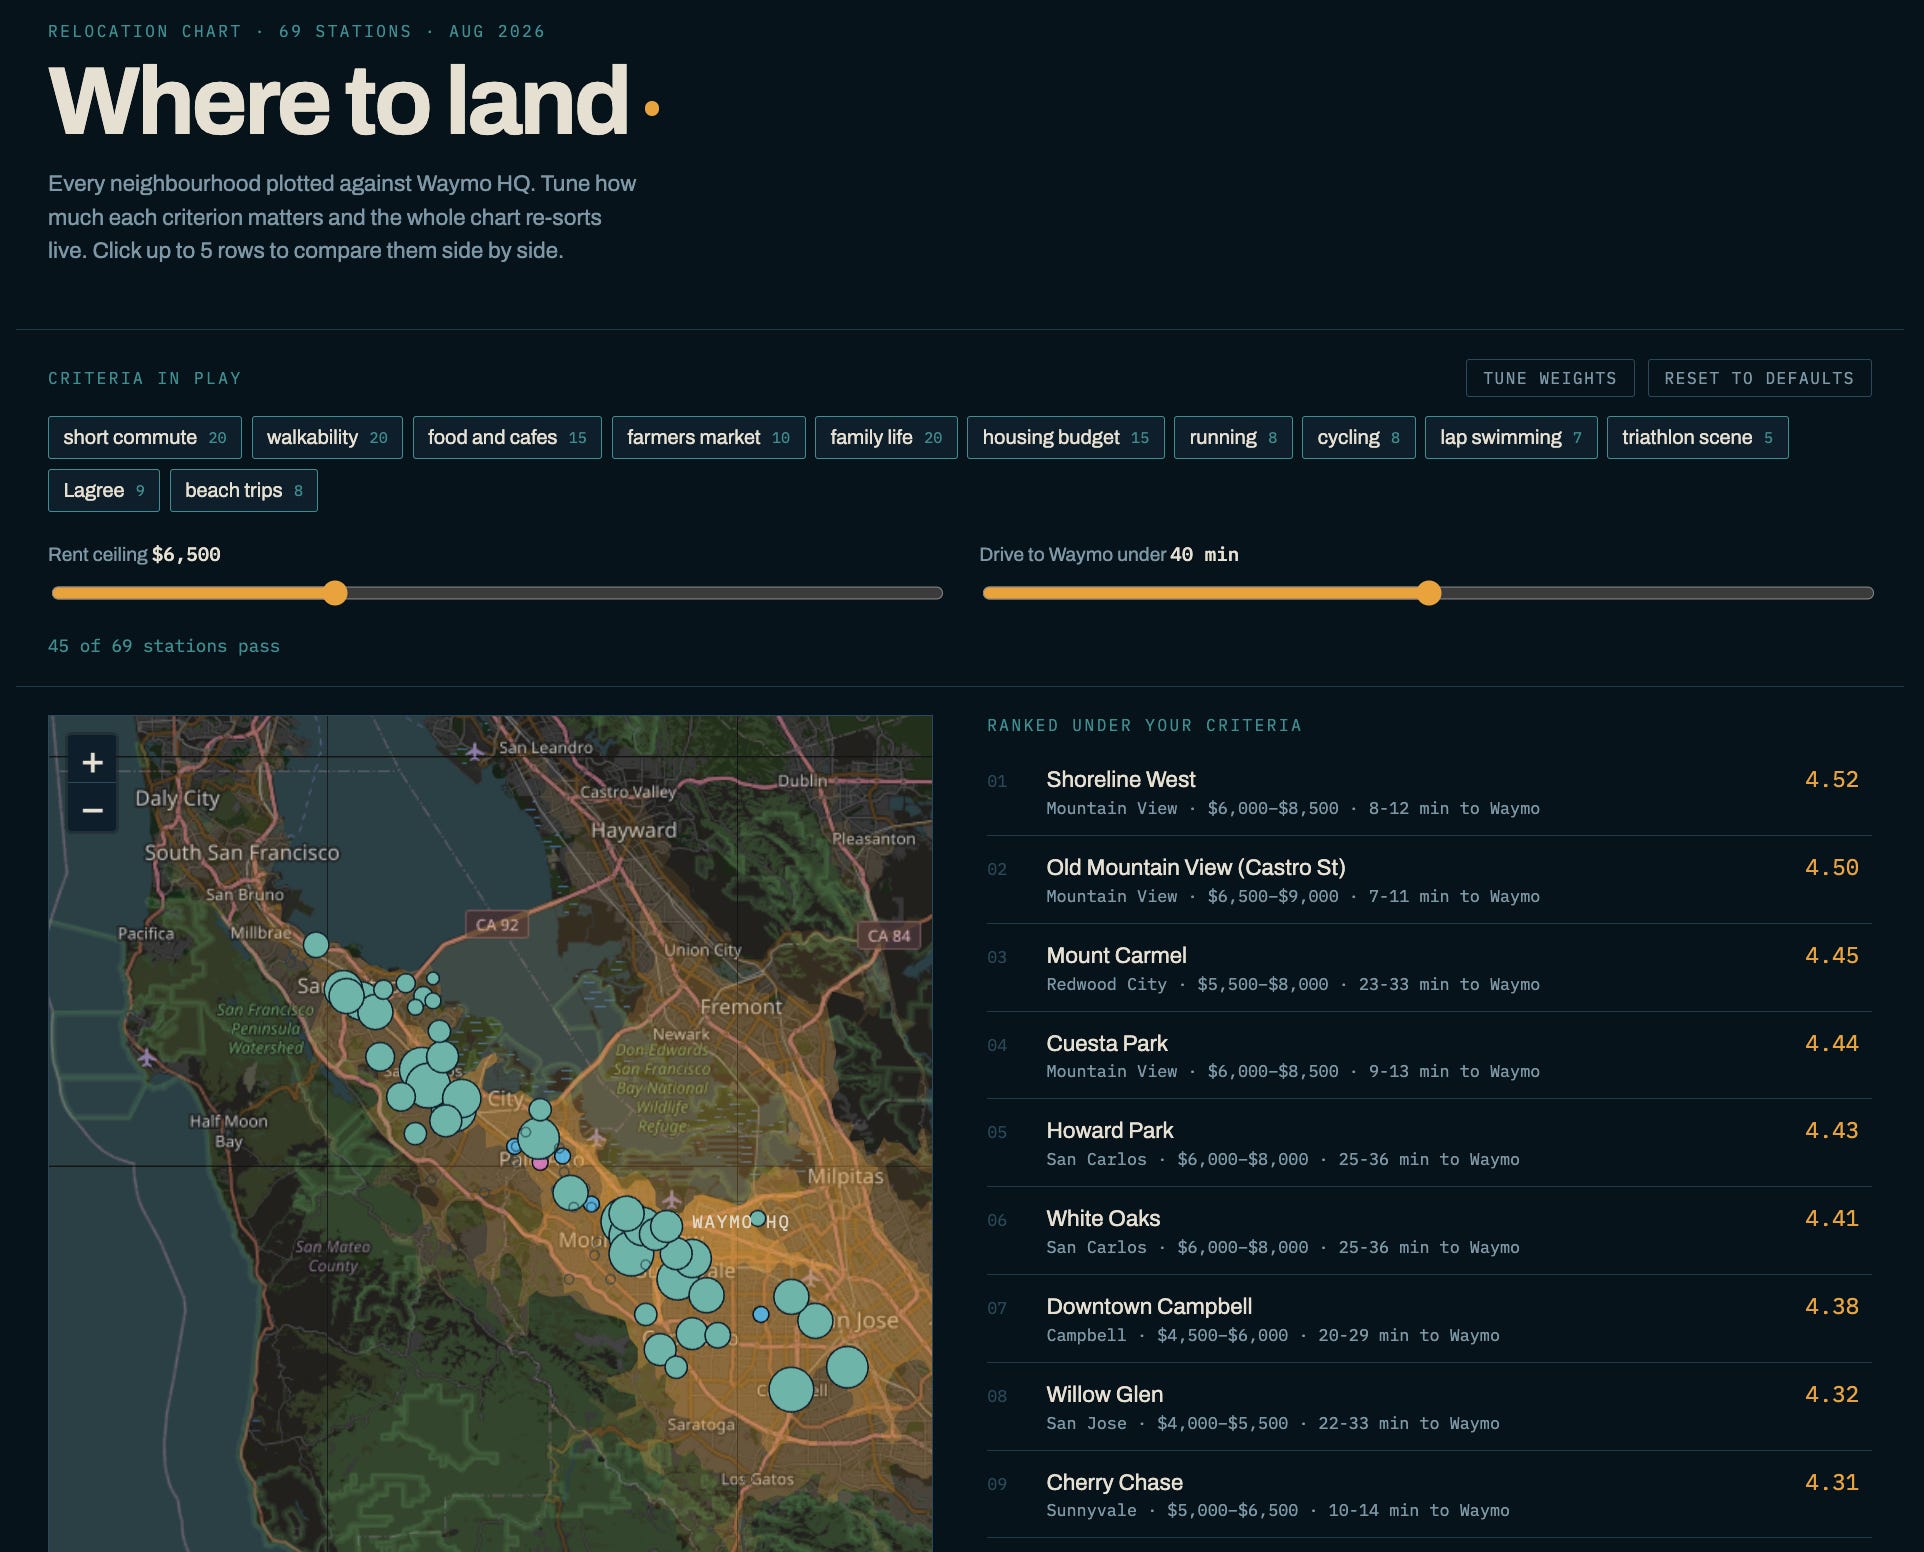Click Reset to Defaults button
The image size is (1924, 1552).
1759,378
